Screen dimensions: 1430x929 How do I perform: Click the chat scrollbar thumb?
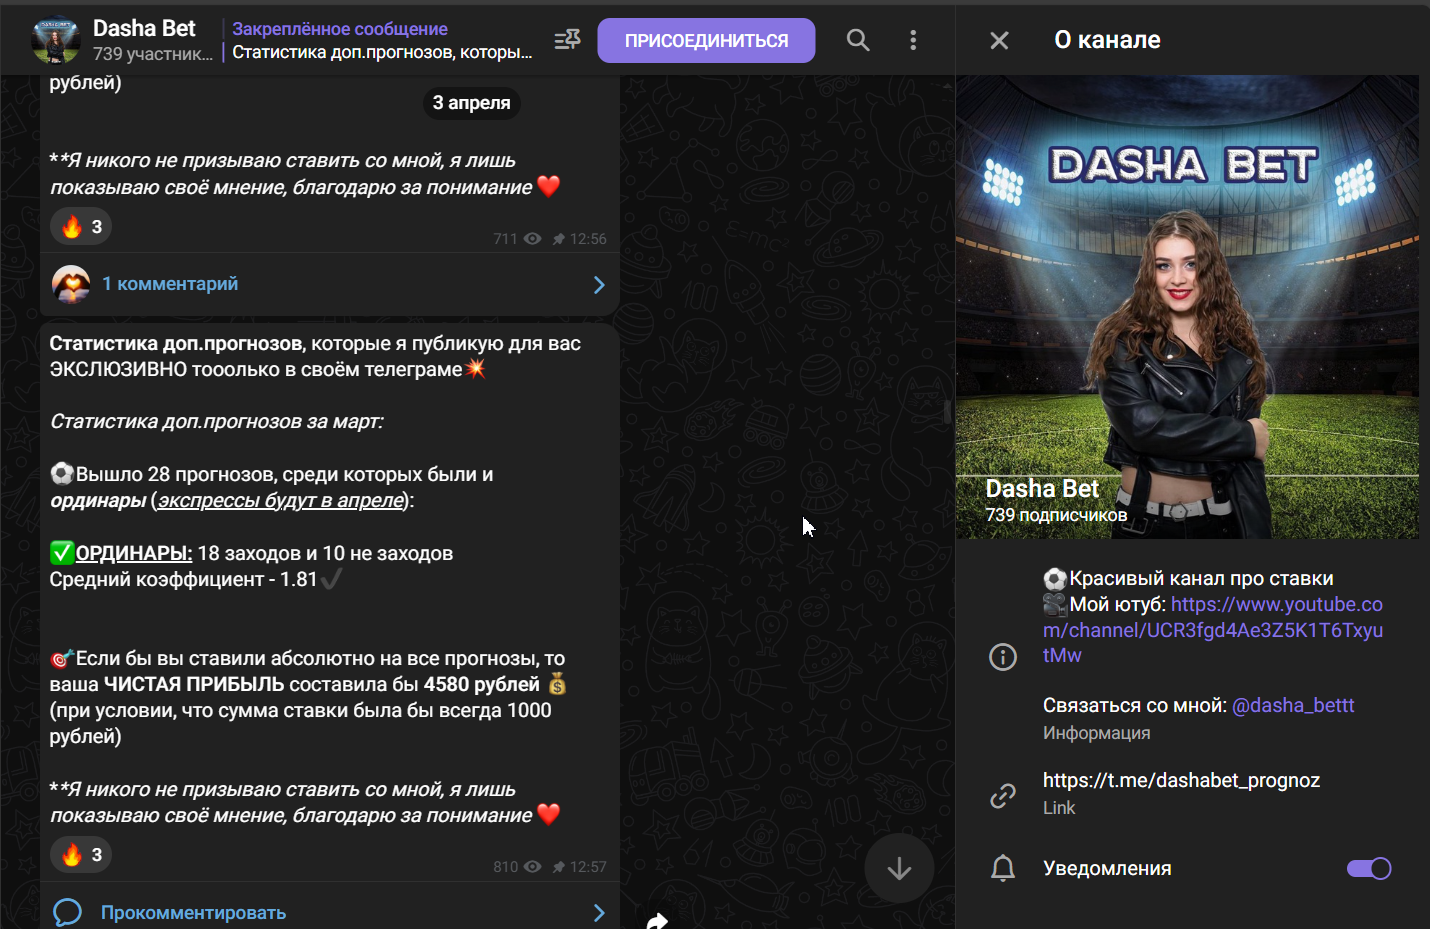(x=947, y=411)
